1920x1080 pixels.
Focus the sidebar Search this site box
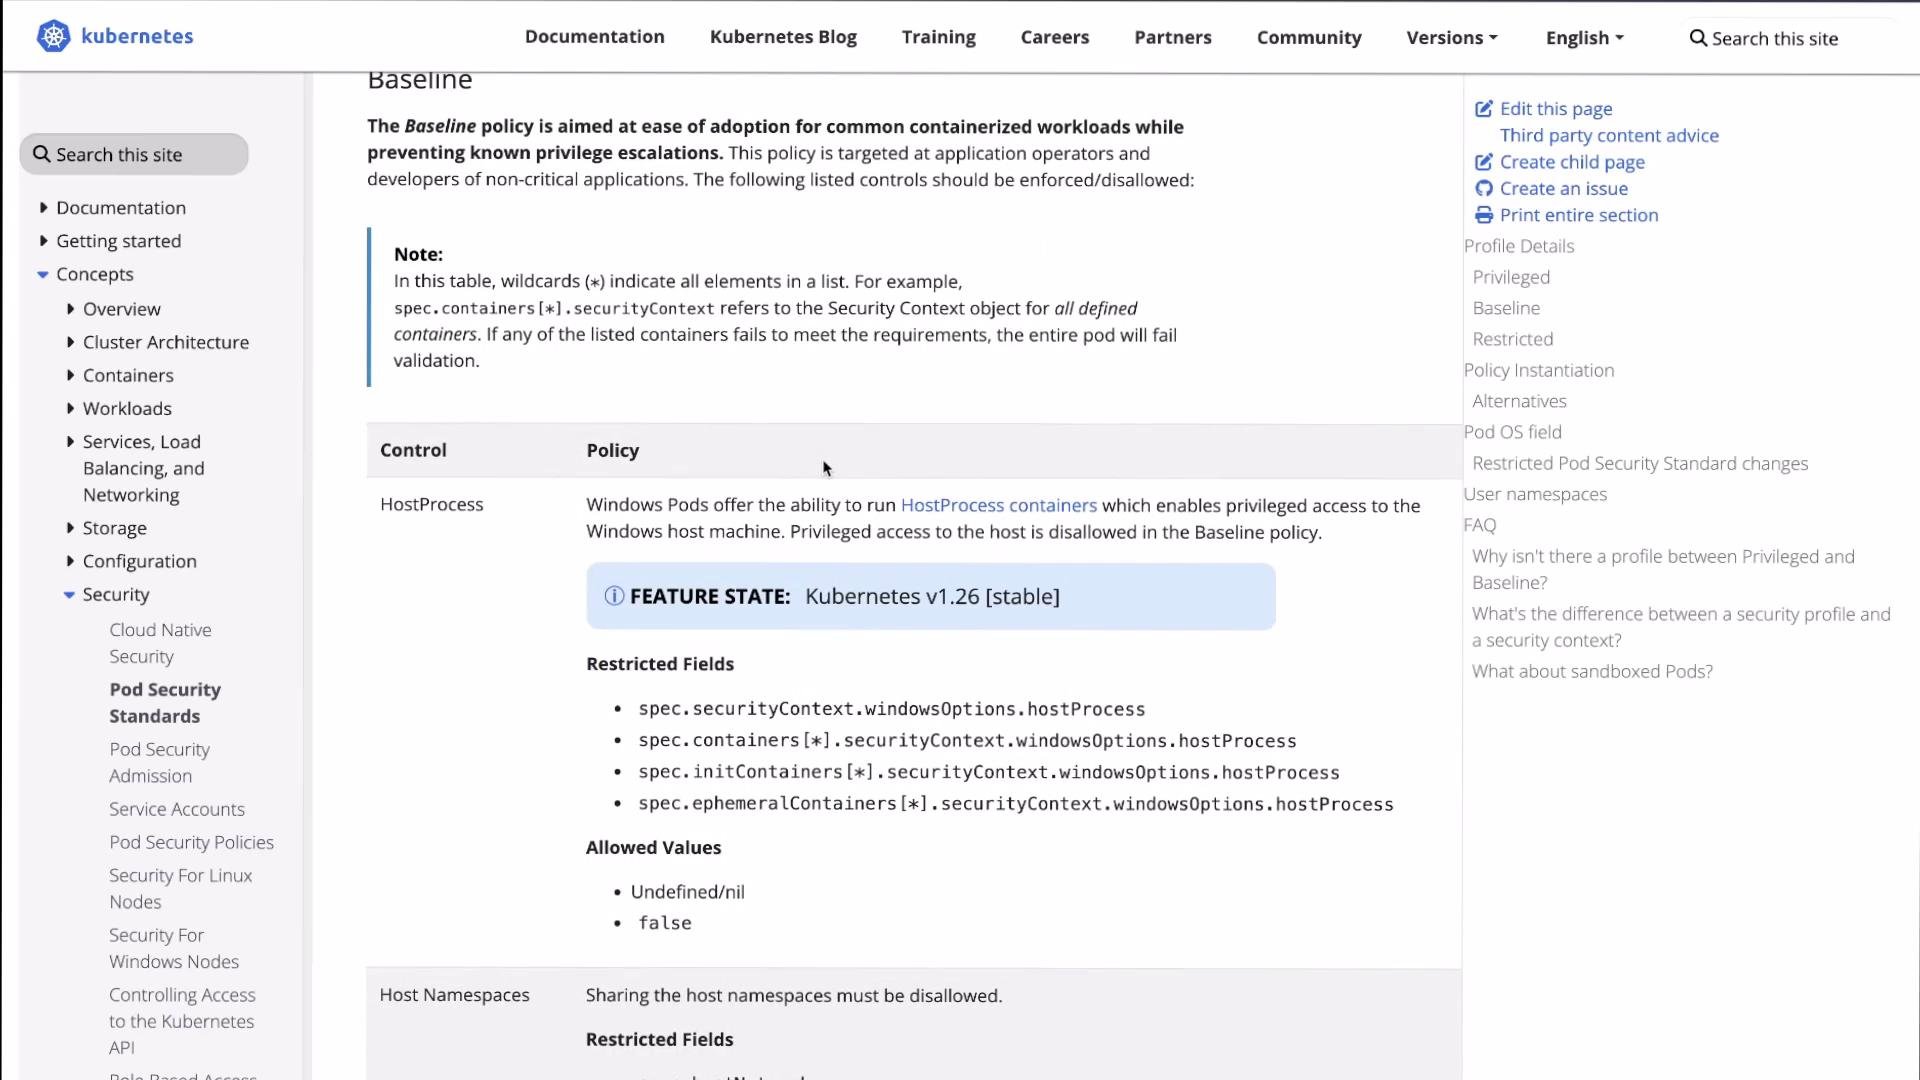click(134, 154)
